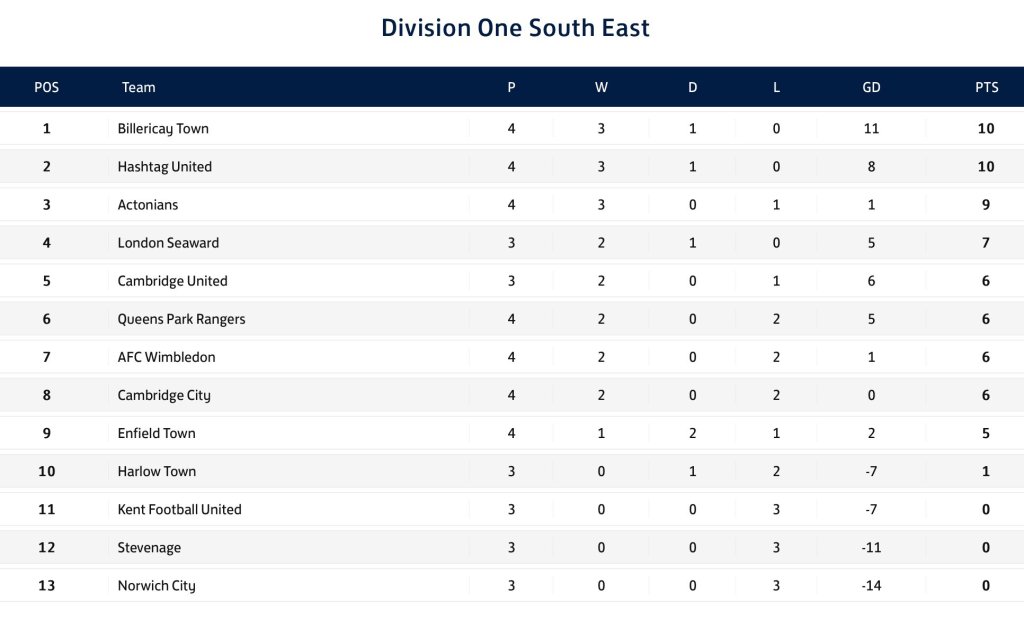1024x629 pixels.
Task: Click the Team column header
Action: (x=139, y=87)
